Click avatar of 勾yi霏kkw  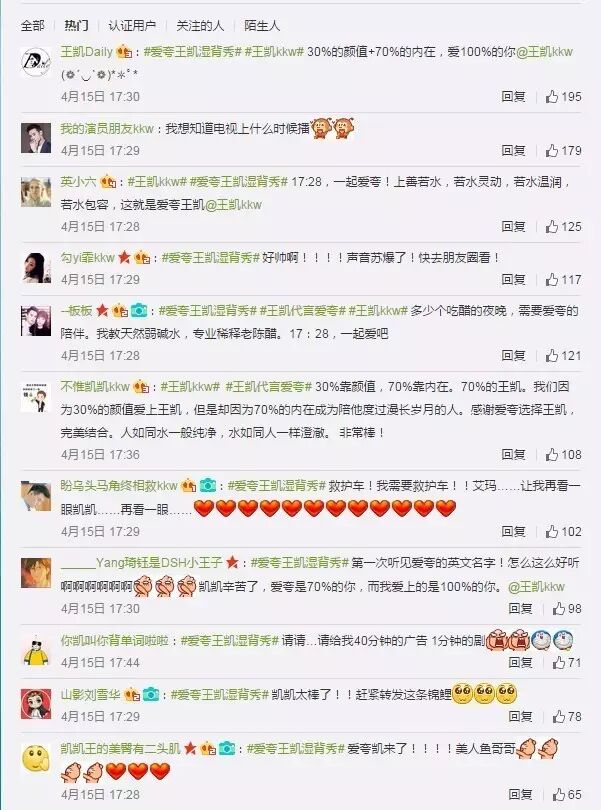point(36,267)
